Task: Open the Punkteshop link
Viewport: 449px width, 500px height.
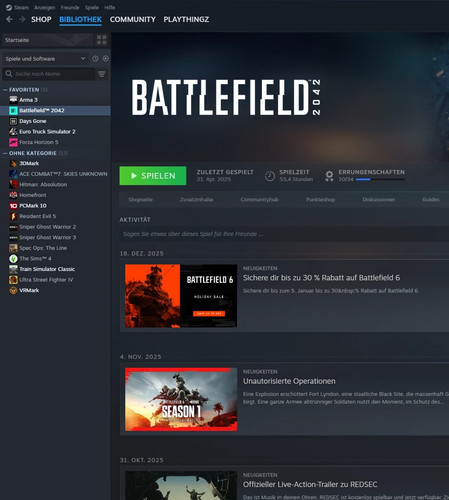Action: click(x=320, y=200)
